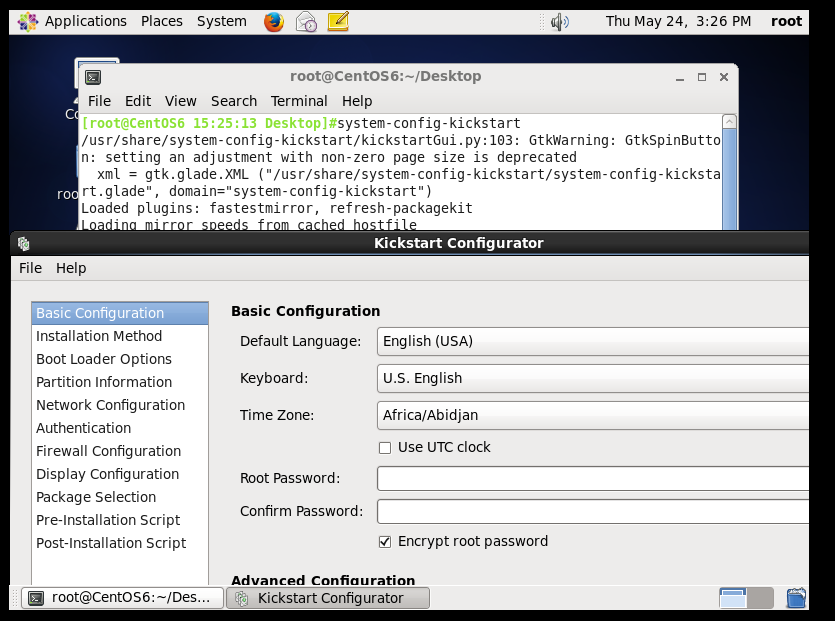Screen dimensions: 835x621
Task: Select Post-Installation Script section
Action: tap(120, 543)
